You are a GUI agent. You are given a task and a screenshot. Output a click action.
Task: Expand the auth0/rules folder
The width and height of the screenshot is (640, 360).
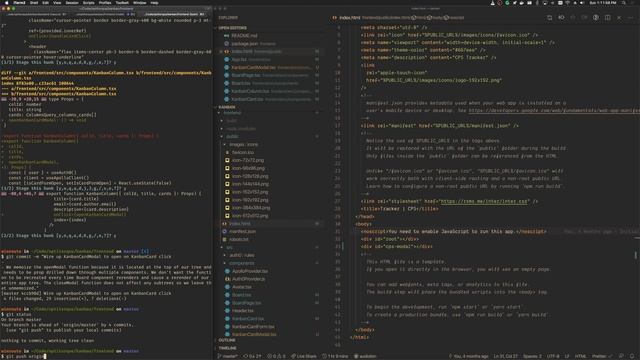[x=242, y=256]
